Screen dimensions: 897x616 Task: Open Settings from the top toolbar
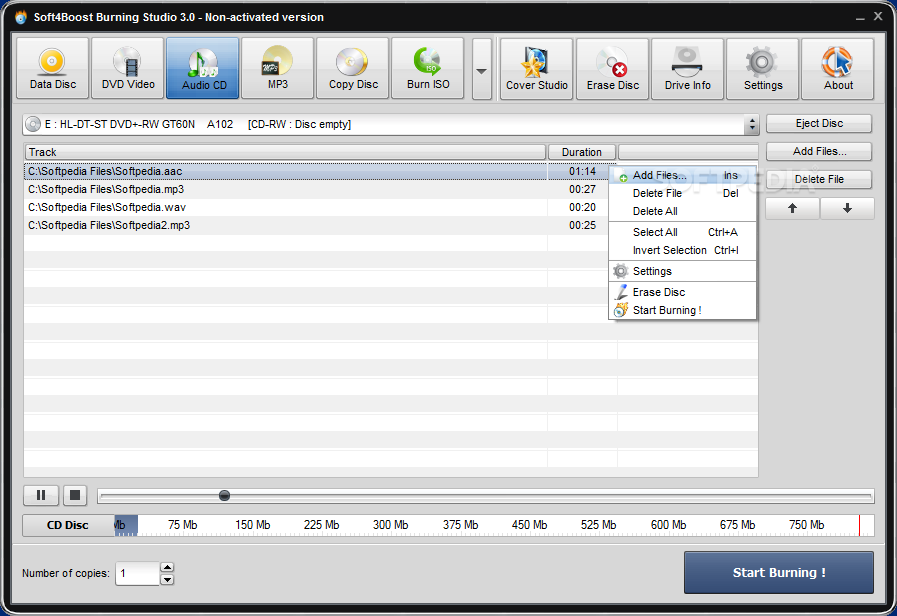762,69
